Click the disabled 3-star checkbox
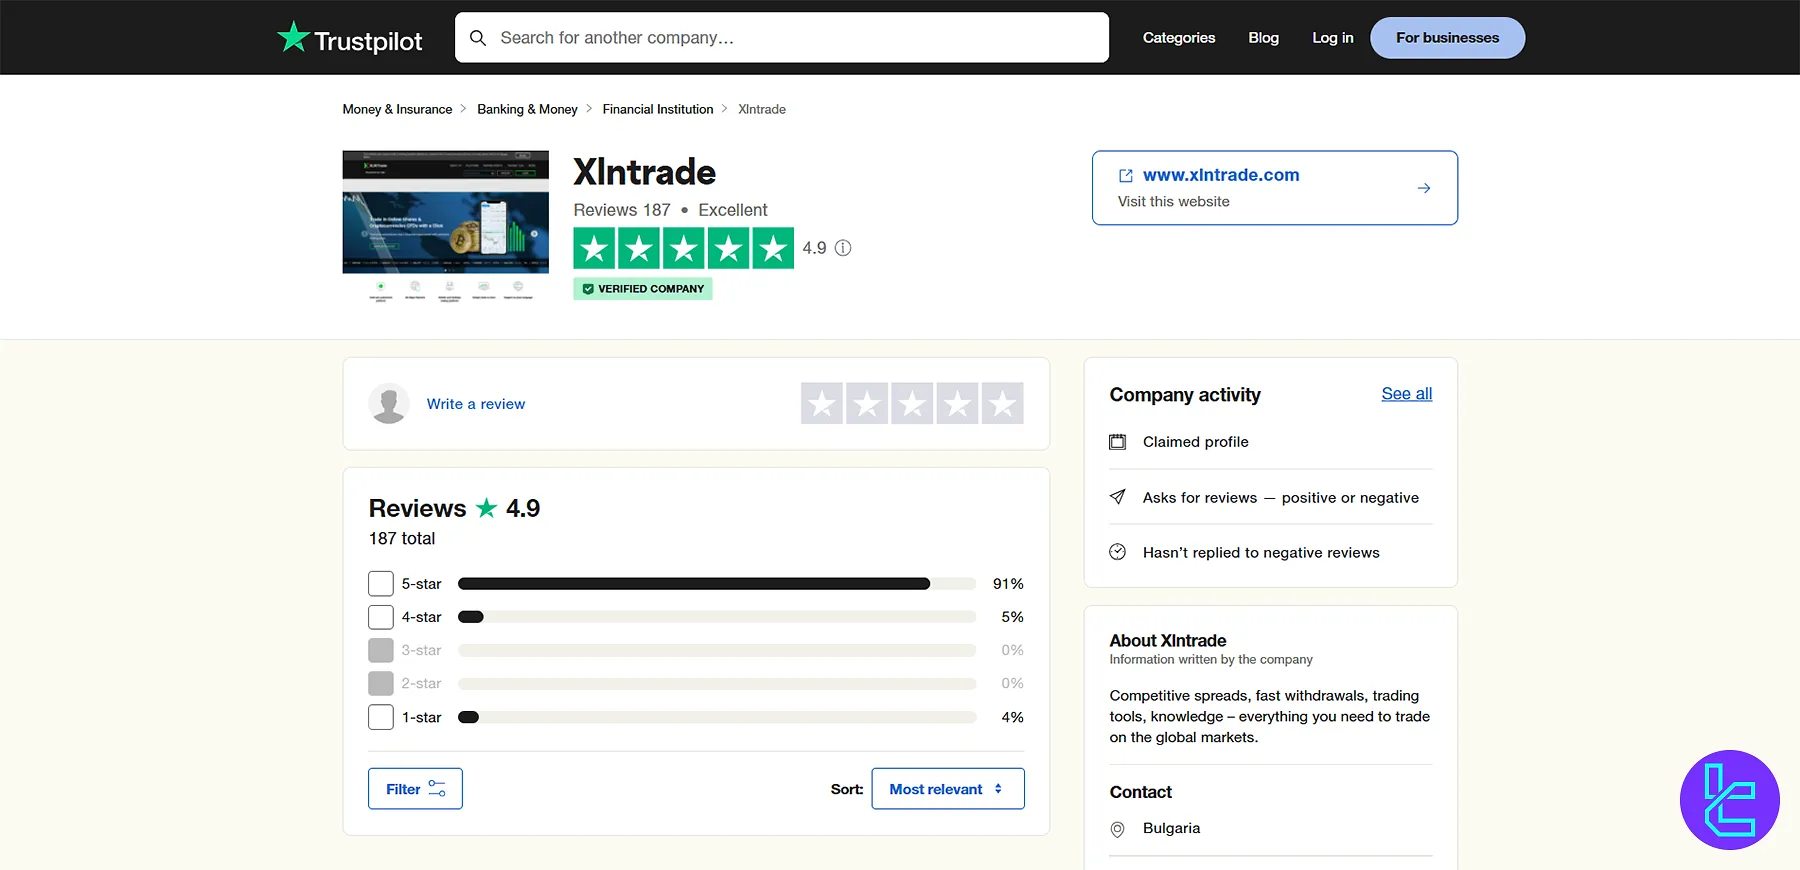The height and width of the screenshot is (870, 1800). [x=381, y=650]
